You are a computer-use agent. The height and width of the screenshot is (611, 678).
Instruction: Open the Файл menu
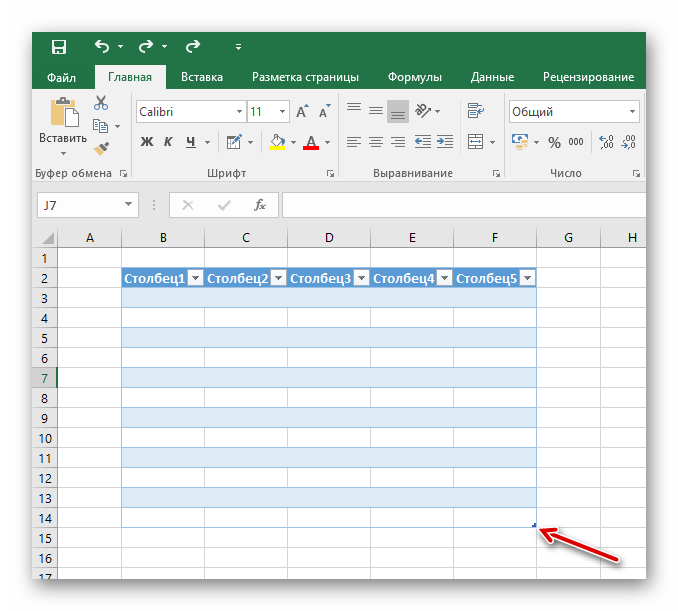tap(61, 77)
